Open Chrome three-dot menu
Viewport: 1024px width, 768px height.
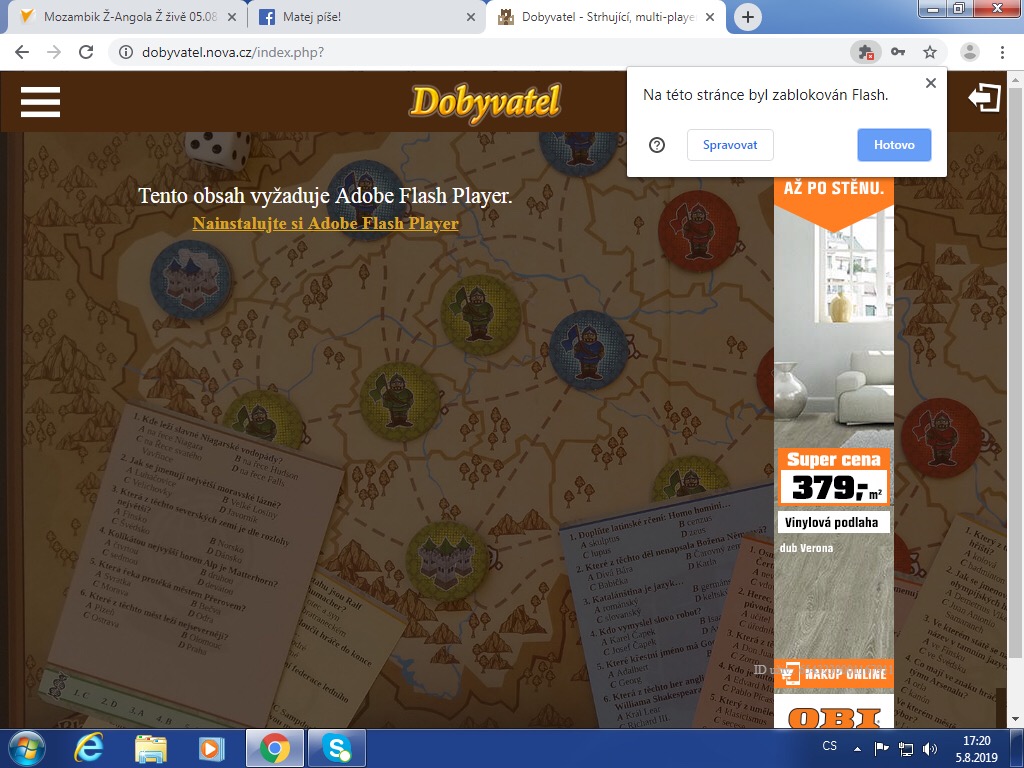tap(1002, 52)
